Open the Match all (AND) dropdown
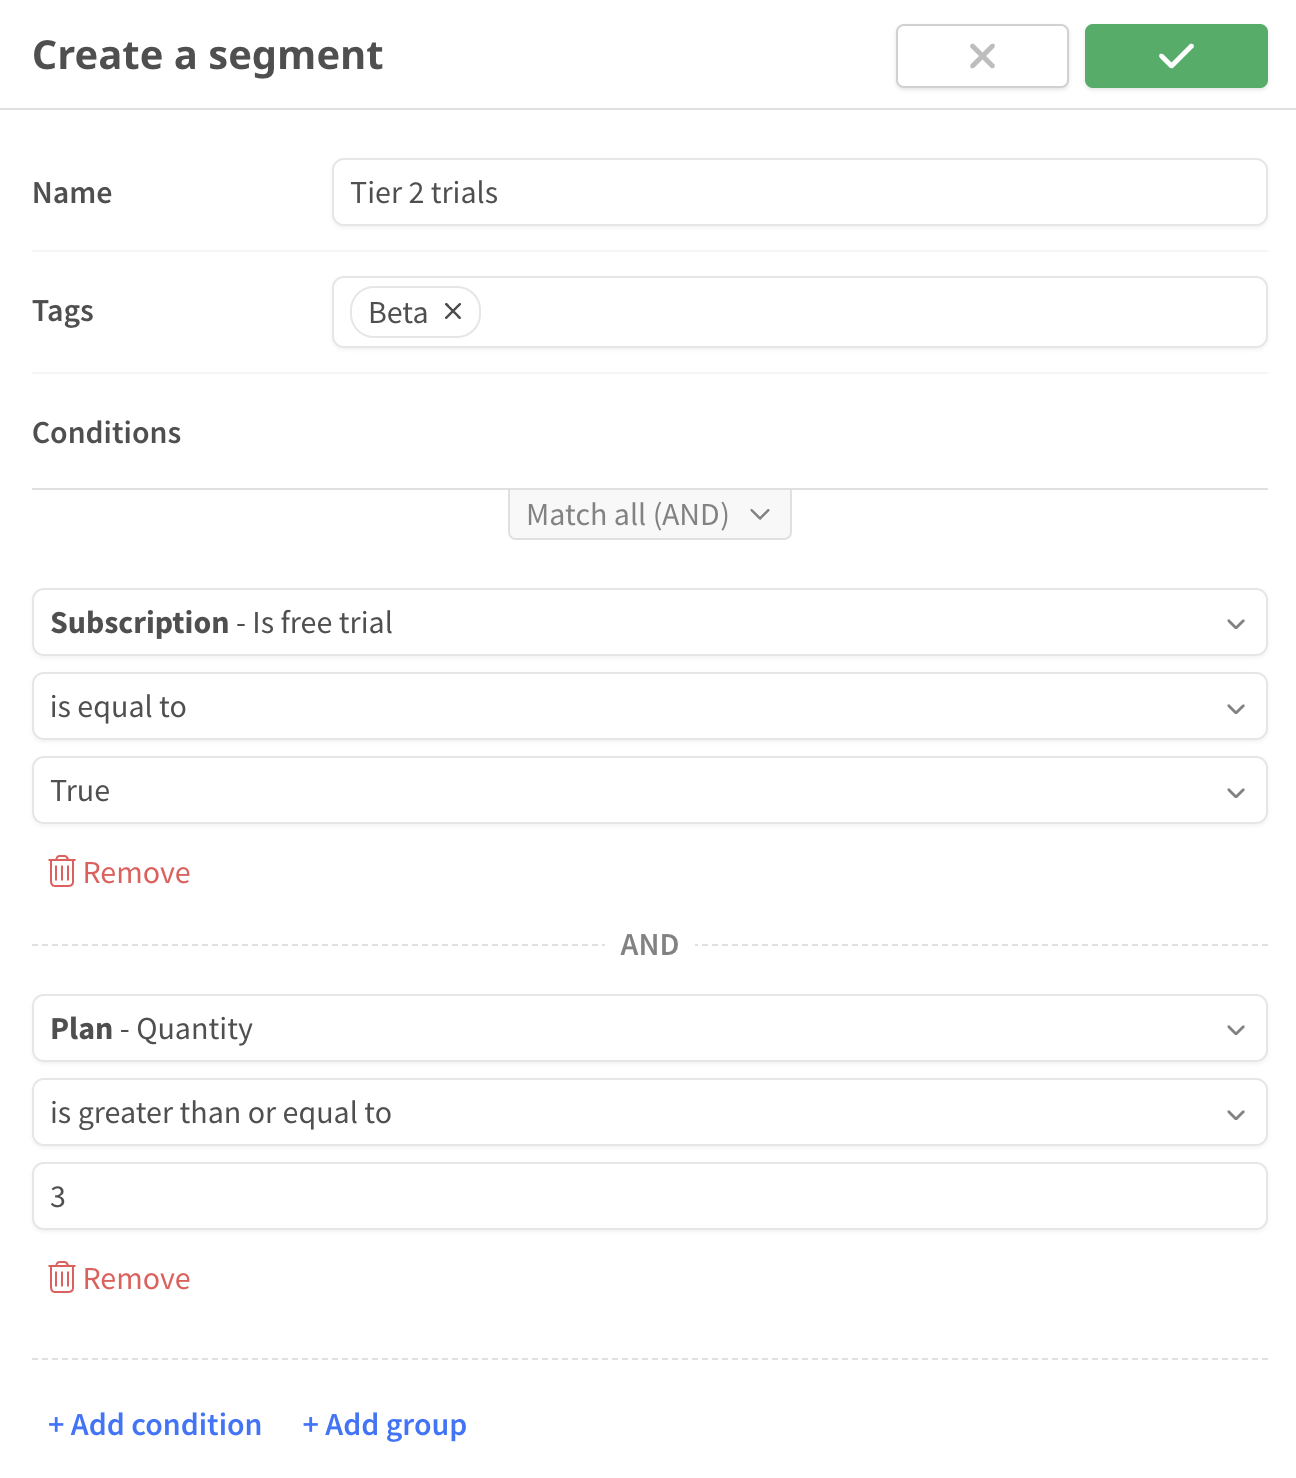 (x=648, y=514)
